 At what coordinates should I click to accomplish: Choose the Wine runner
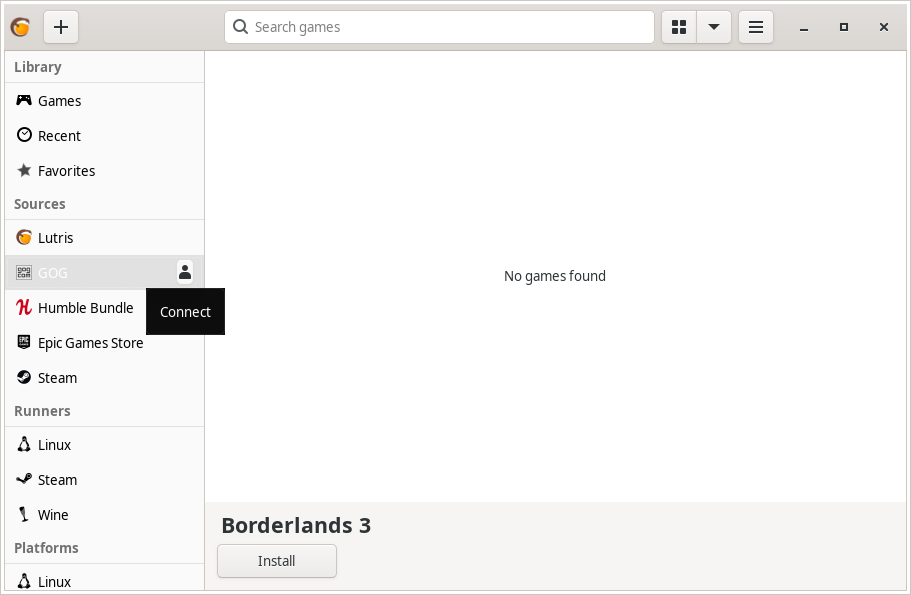tap(51, 514)
